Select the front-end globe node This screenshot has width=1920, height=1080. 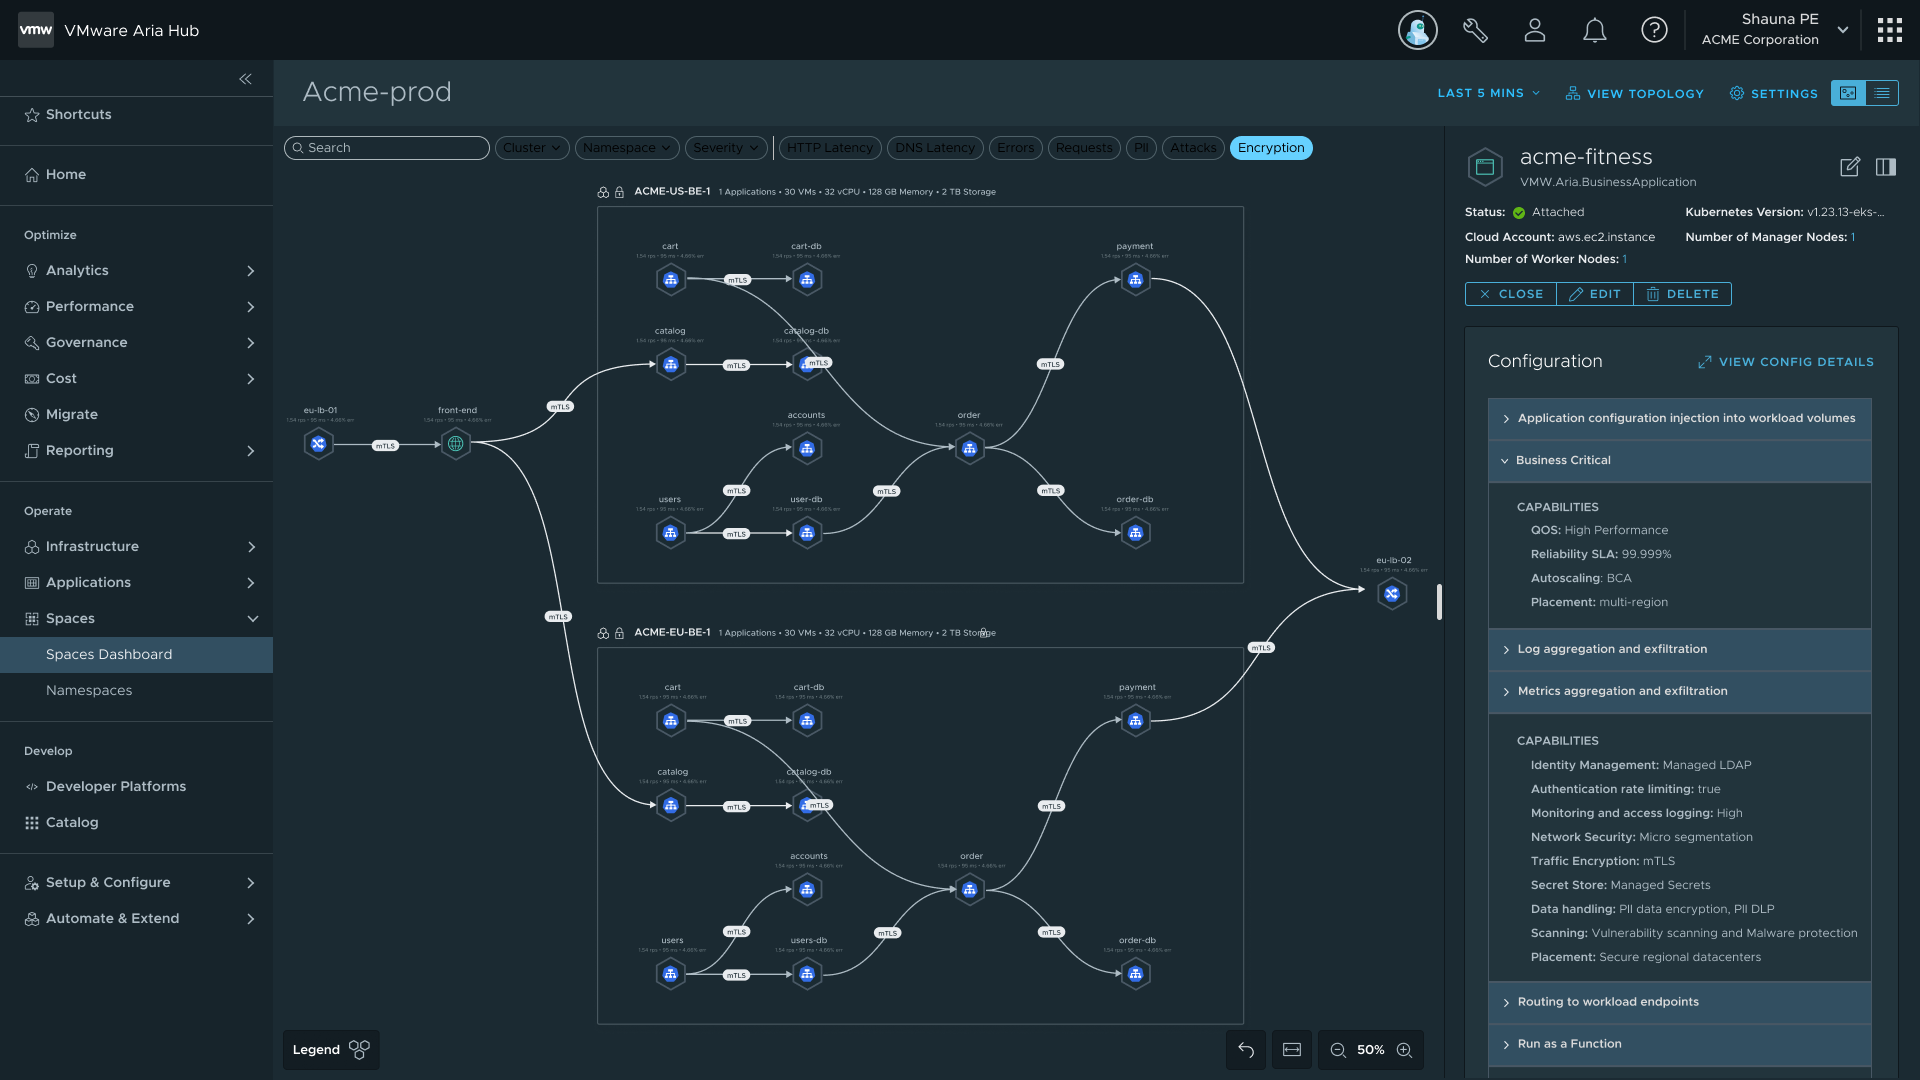click(456, 443)
